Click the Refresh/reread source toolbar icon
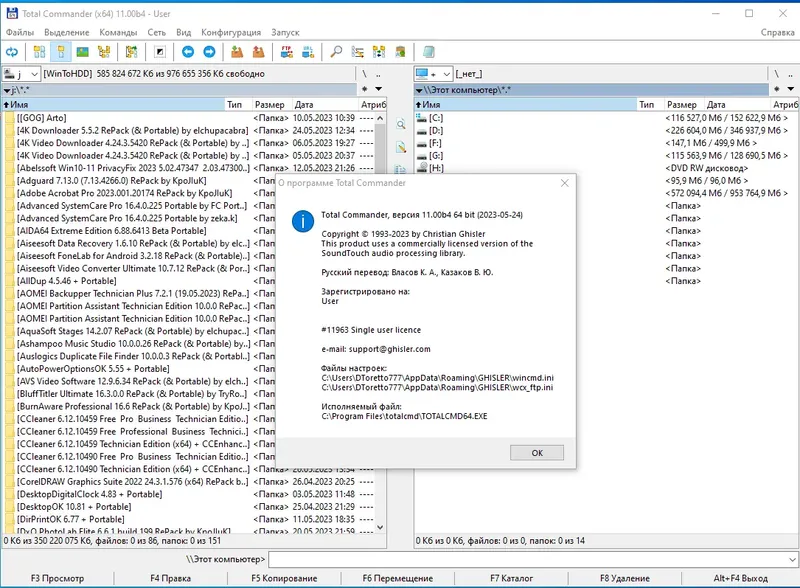800x588 pixels. point(12,52)
